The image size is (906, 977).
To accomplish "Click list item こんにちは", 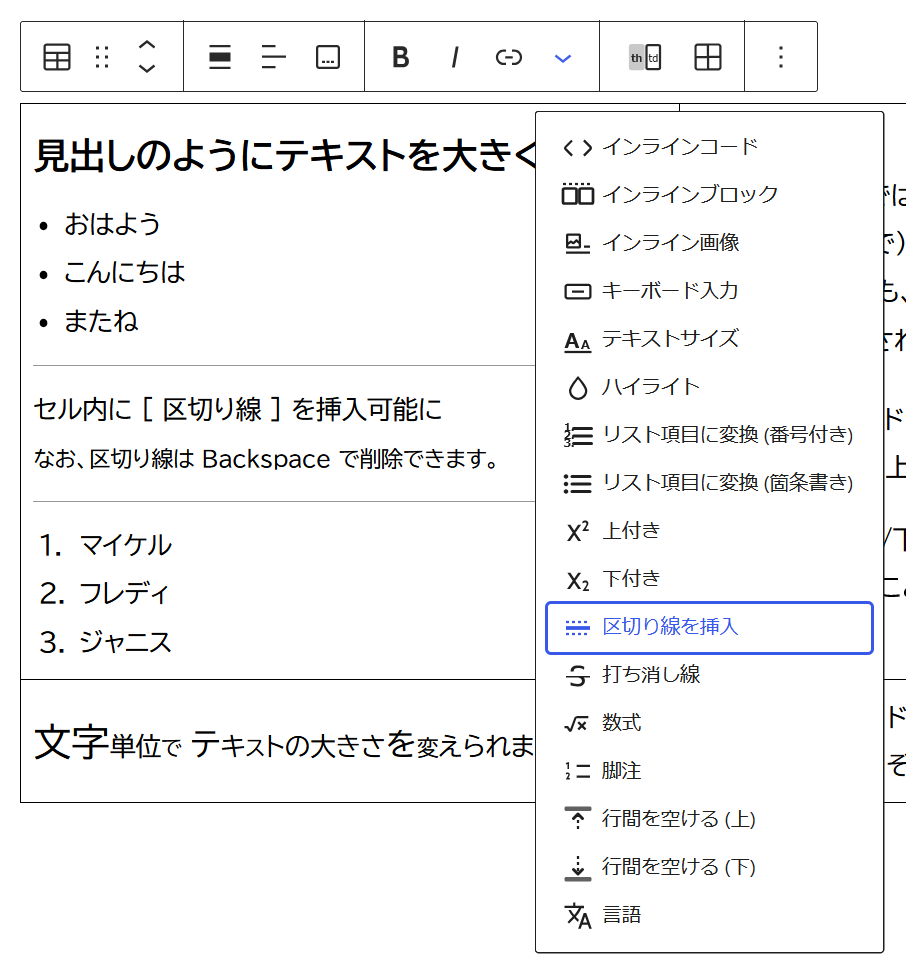I will coord(125,272).
